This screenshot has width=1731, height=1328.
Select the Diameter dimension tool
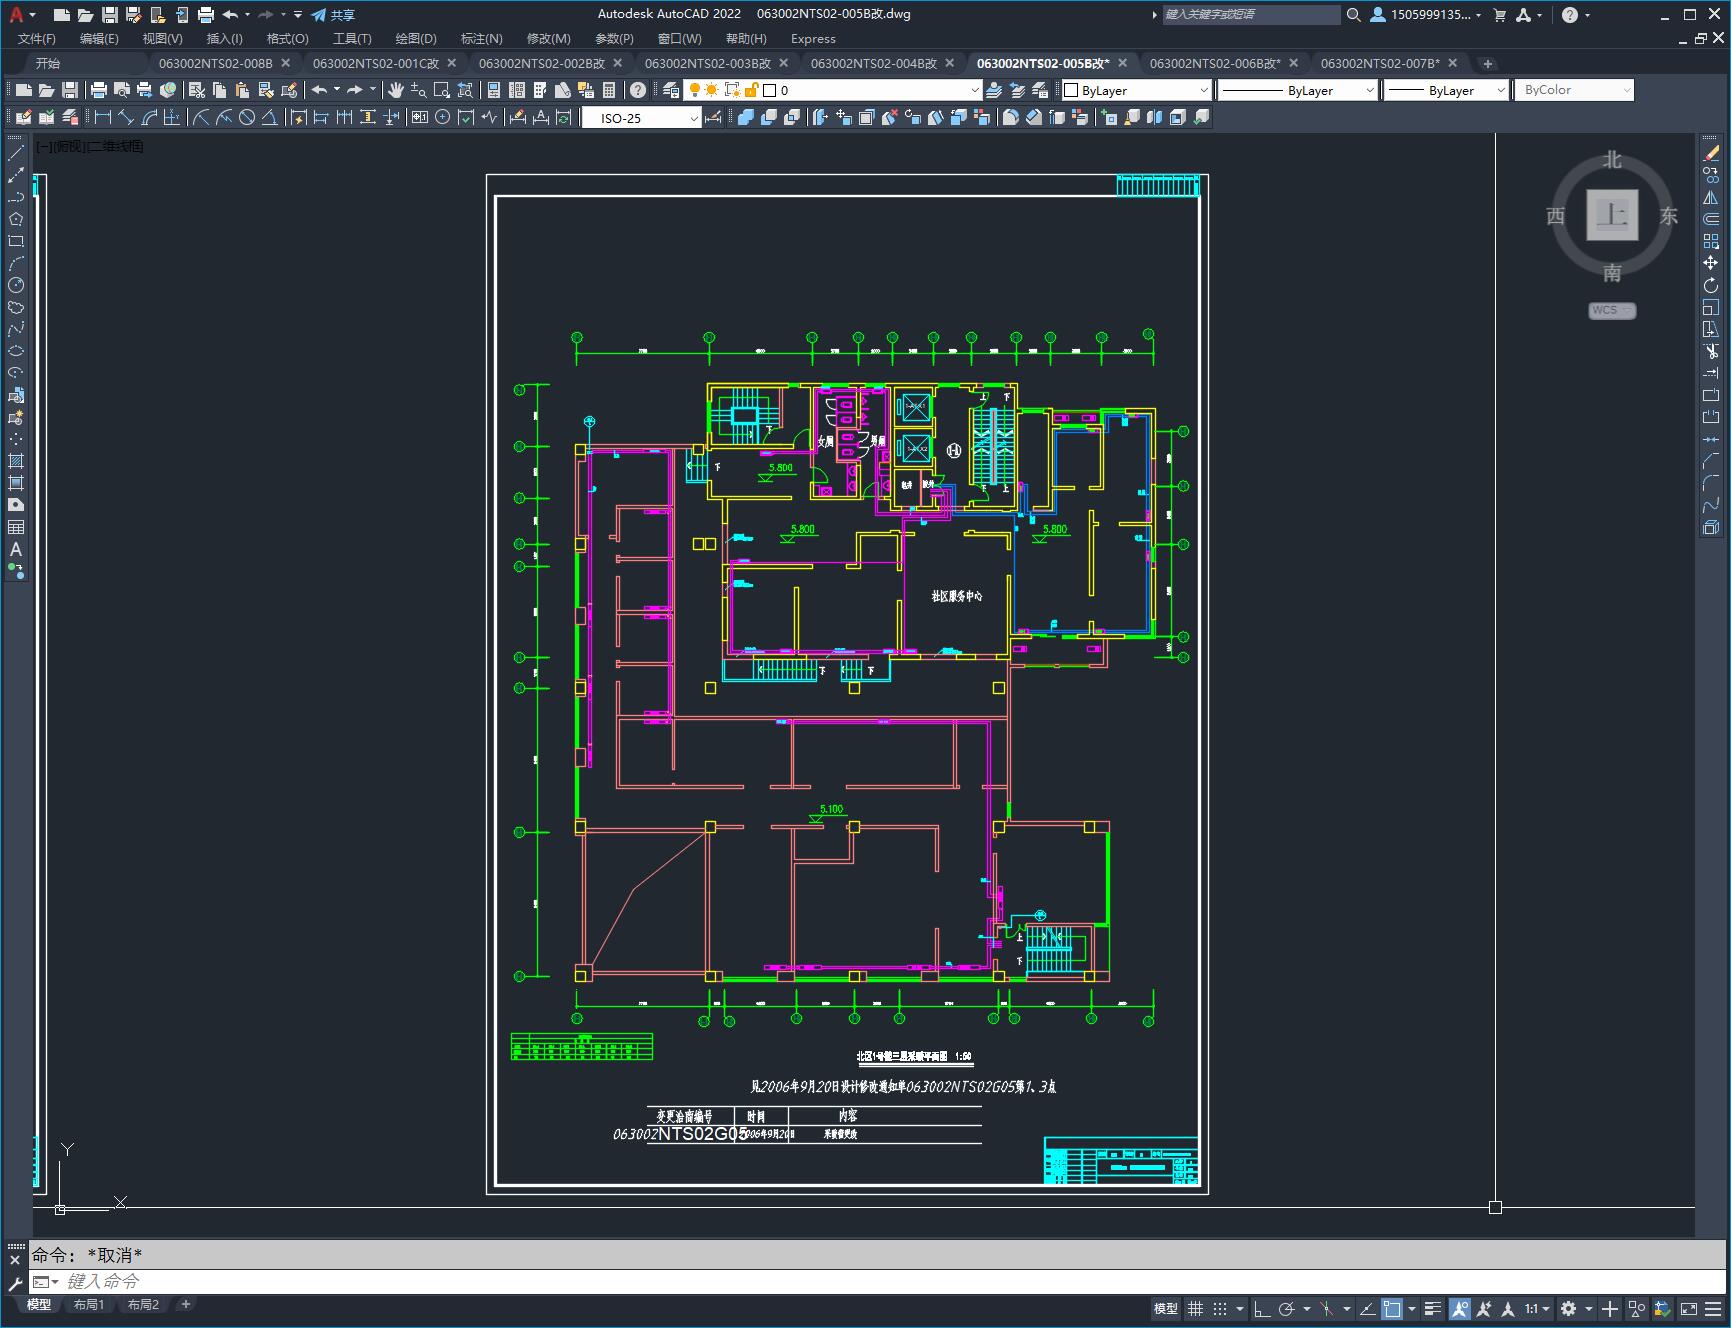pos(247,117)
